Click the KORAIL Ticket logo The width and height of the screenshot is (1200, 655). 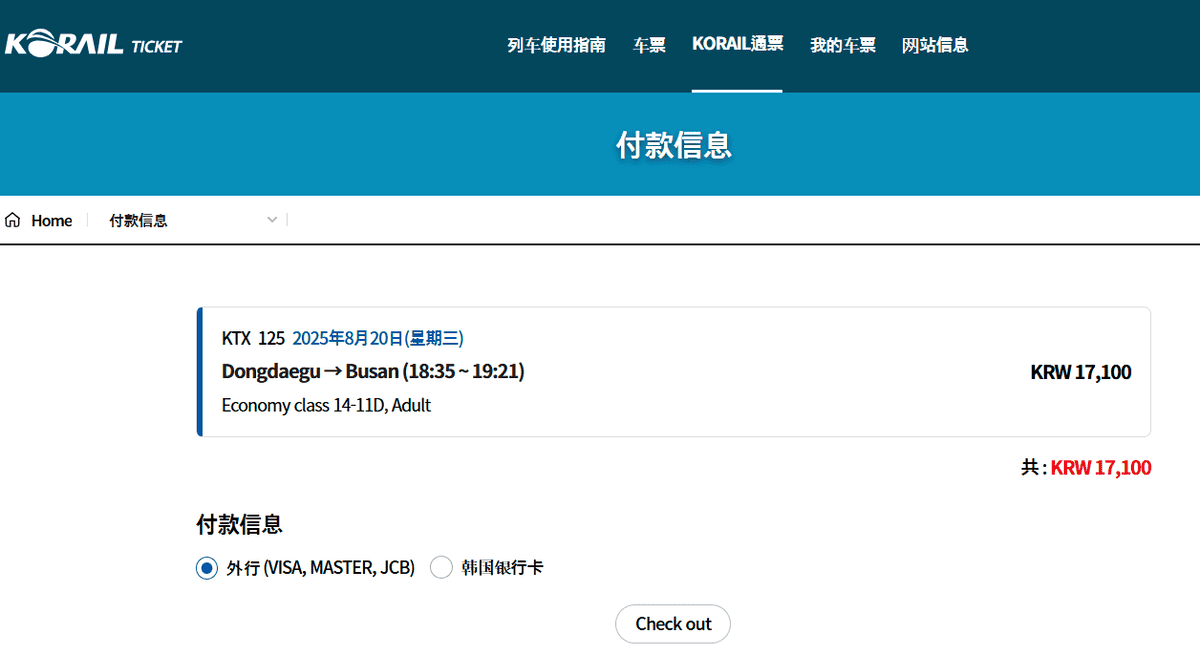[93, 45]
